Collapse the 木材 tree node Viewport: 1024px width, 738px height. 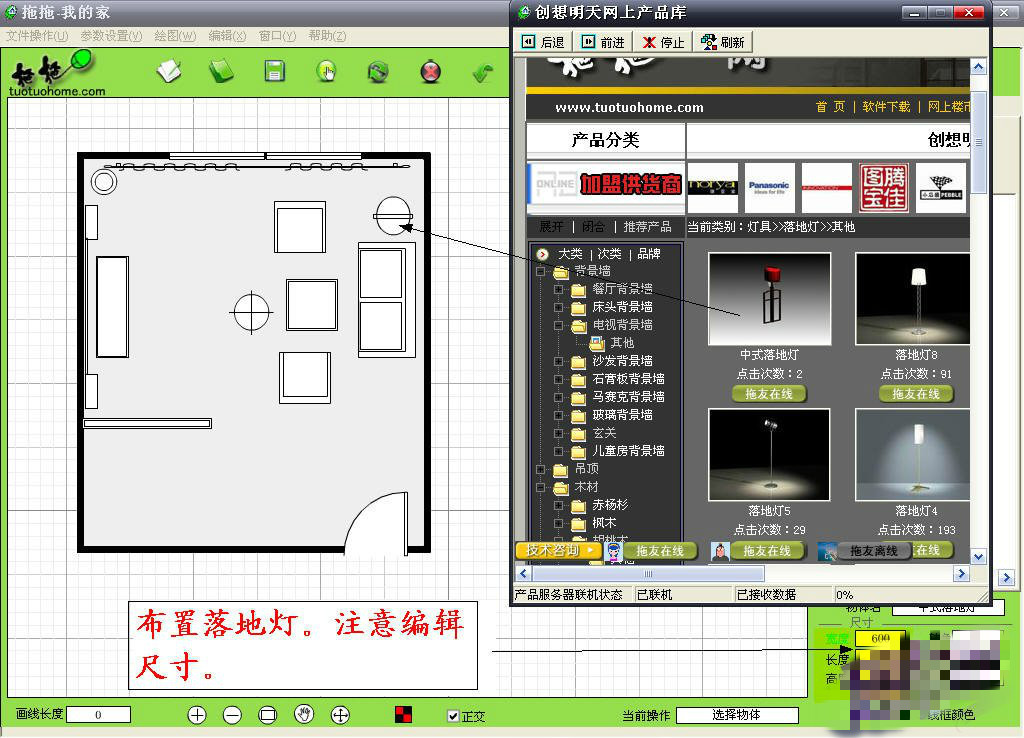pyautogui.click(x=541, y=487)
